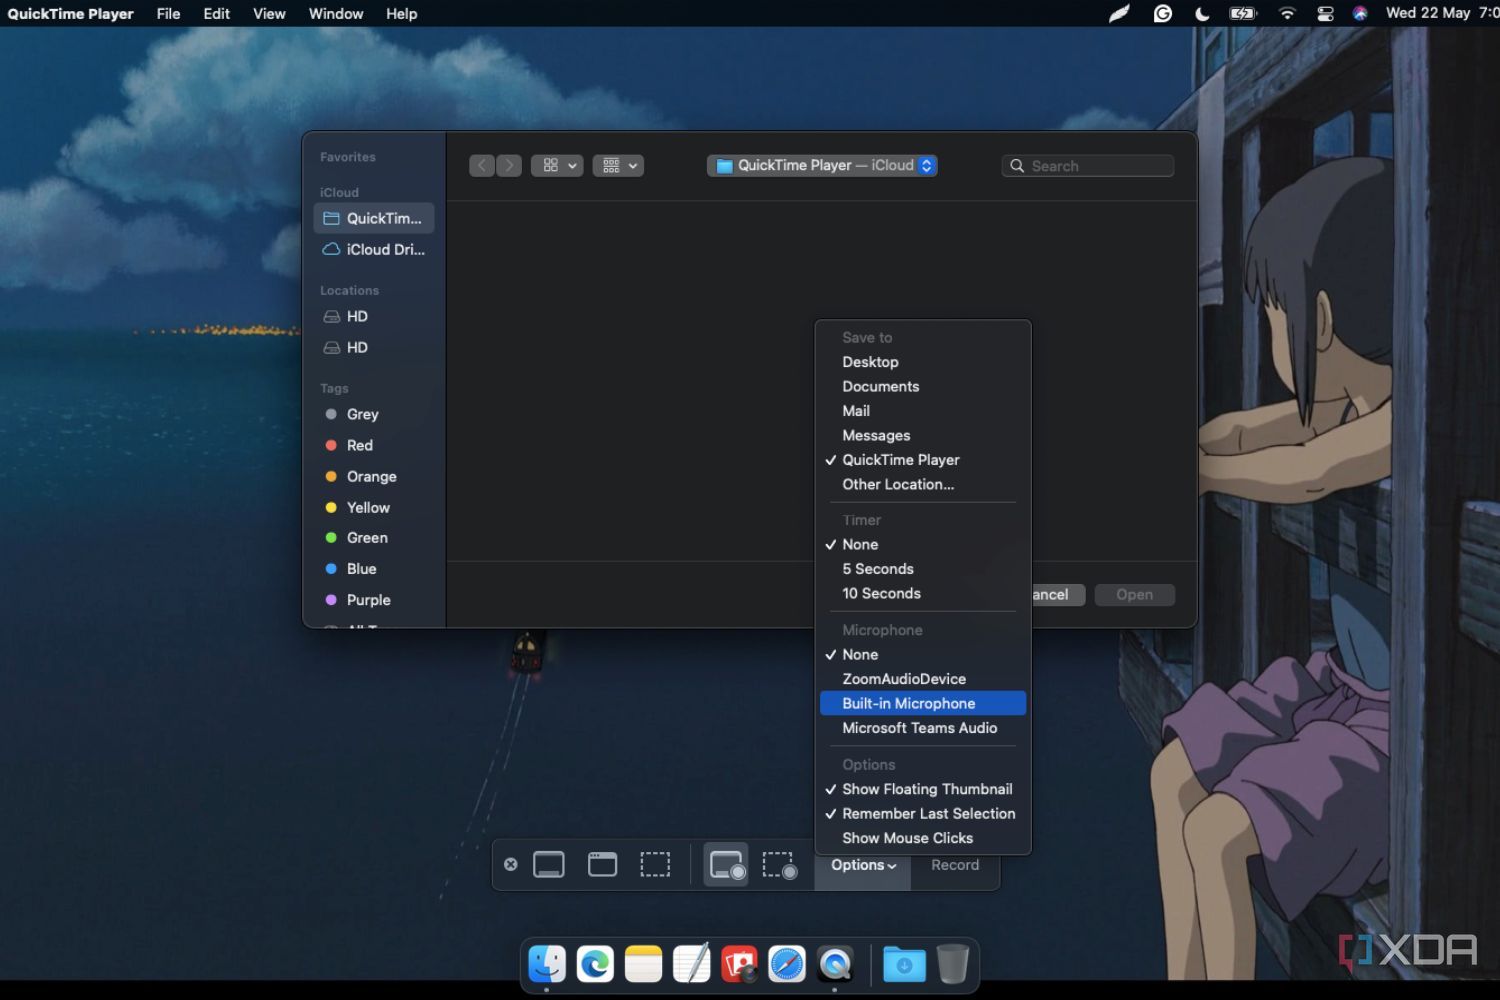Select Capture Selected Portion icon
The width and height of the screenshot is (1500, 1000).
click(655, 865)
